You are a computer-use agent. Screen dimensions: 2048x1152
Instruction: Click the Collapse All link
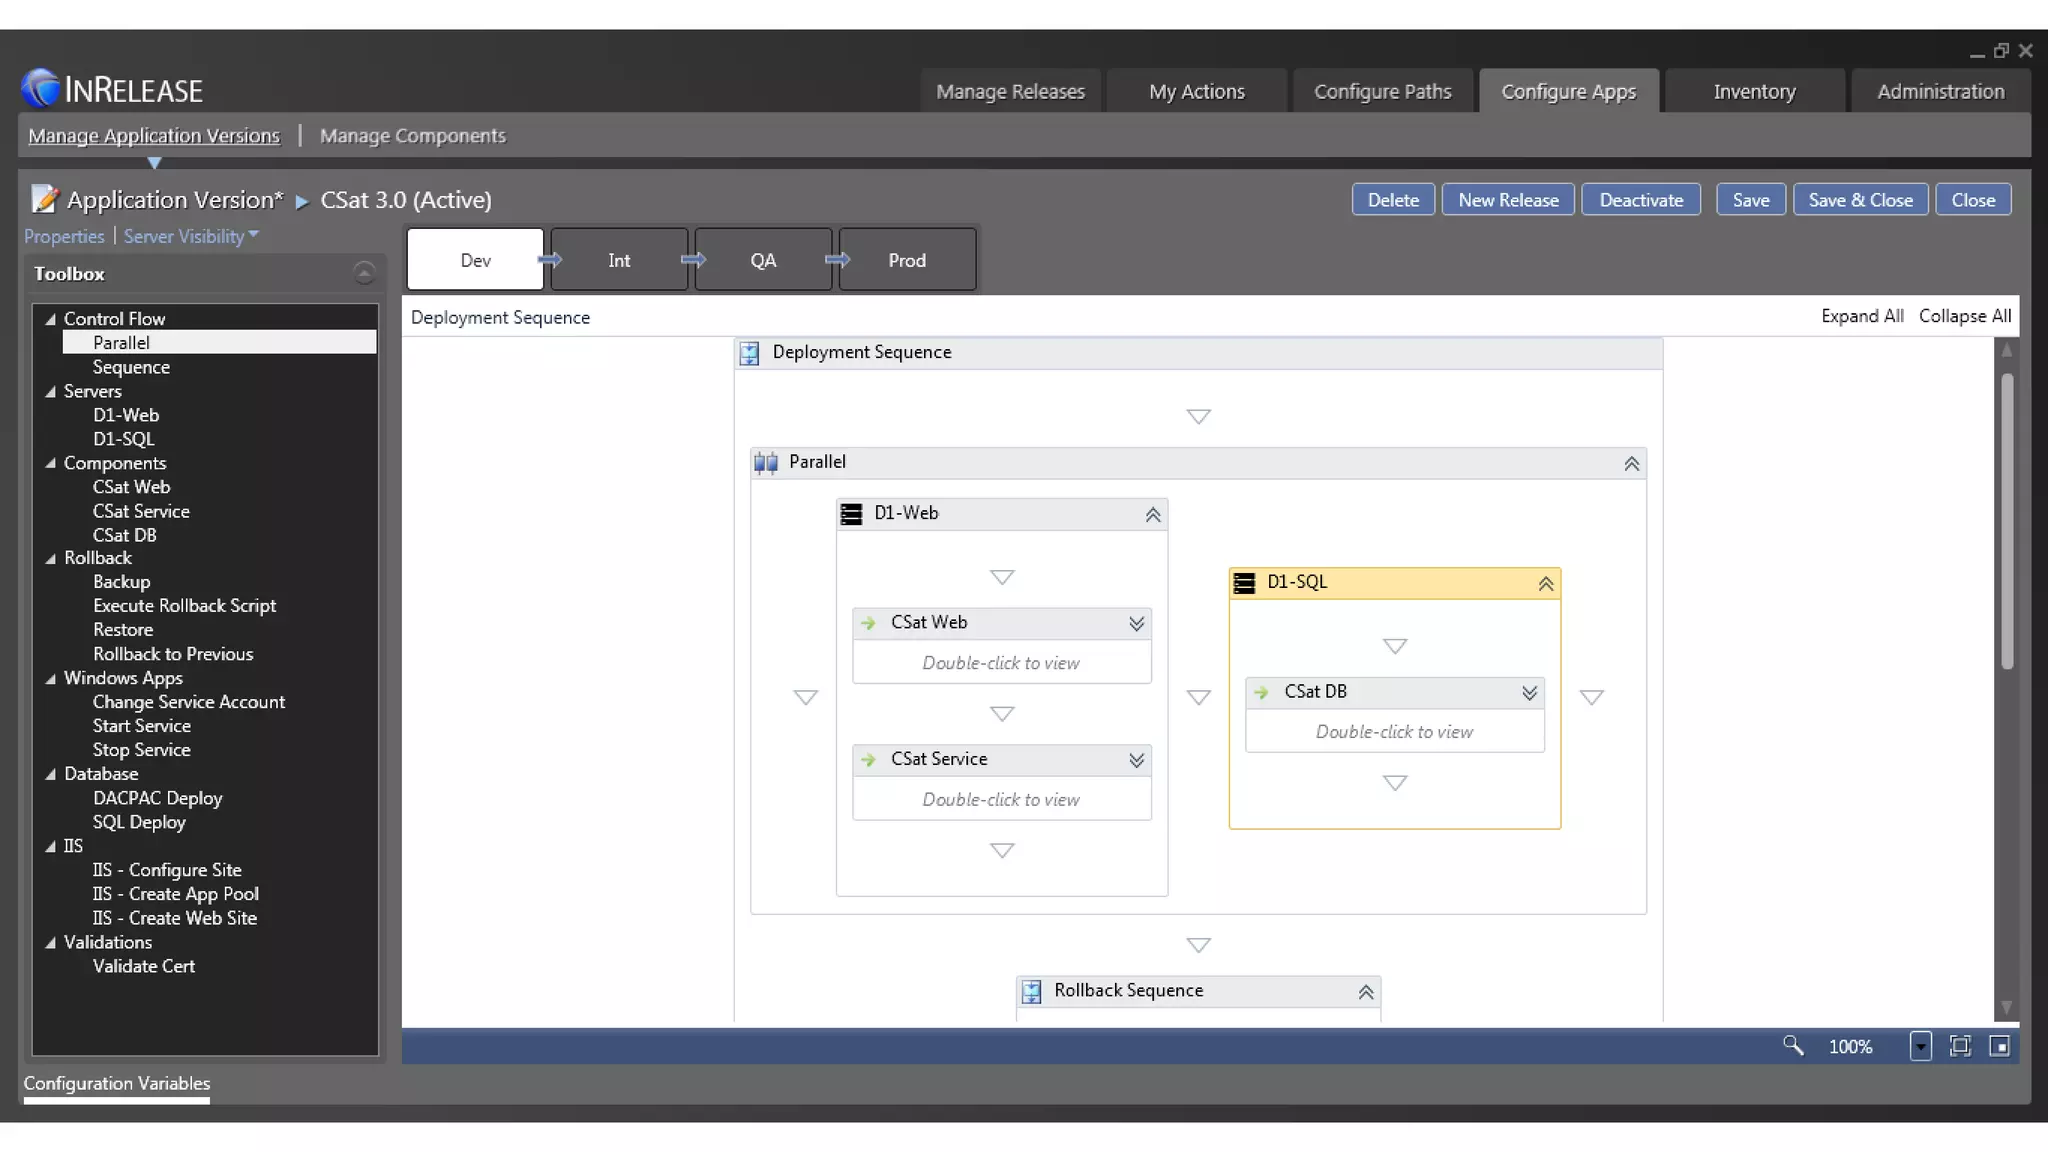1964,316
